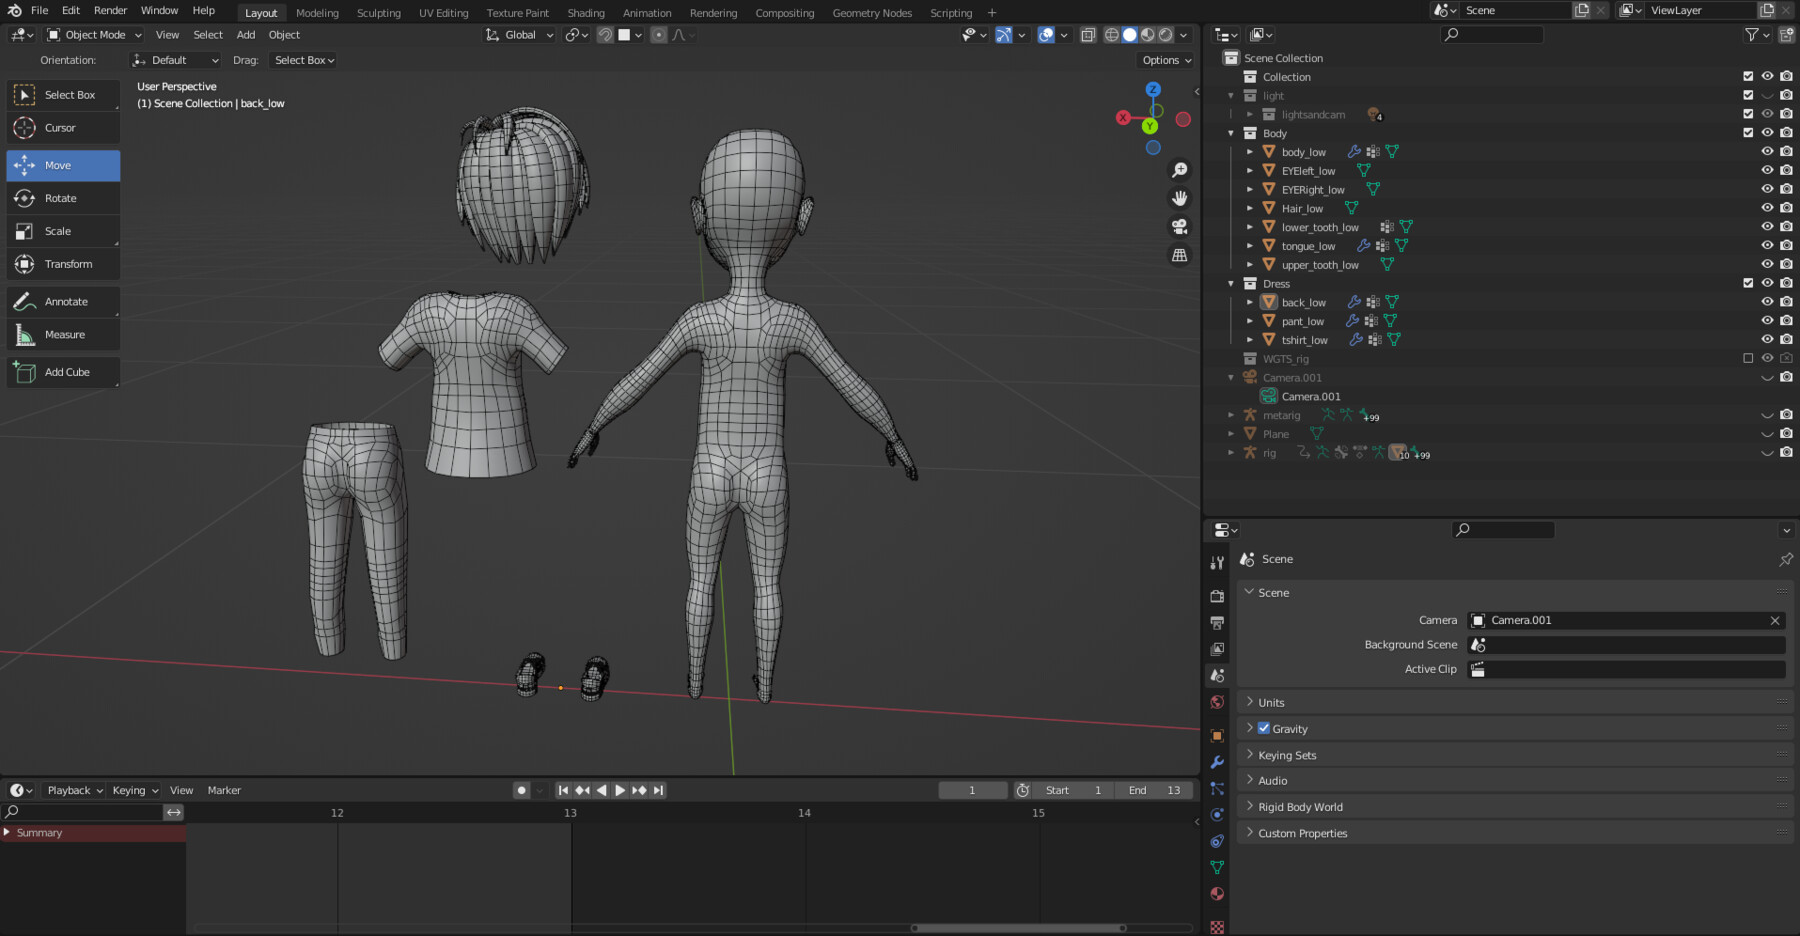
Task: Open the Object Mode dropdown
Action: click(92, 34)
